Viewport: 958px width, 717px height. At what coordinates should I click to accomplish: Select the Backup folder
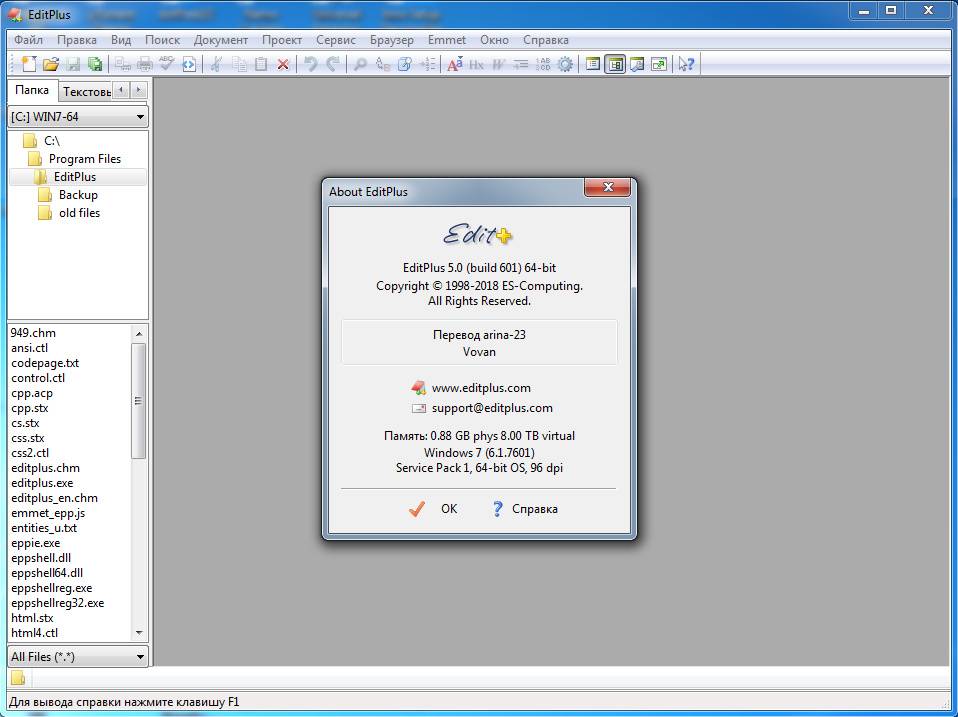(x=78, y=195)
